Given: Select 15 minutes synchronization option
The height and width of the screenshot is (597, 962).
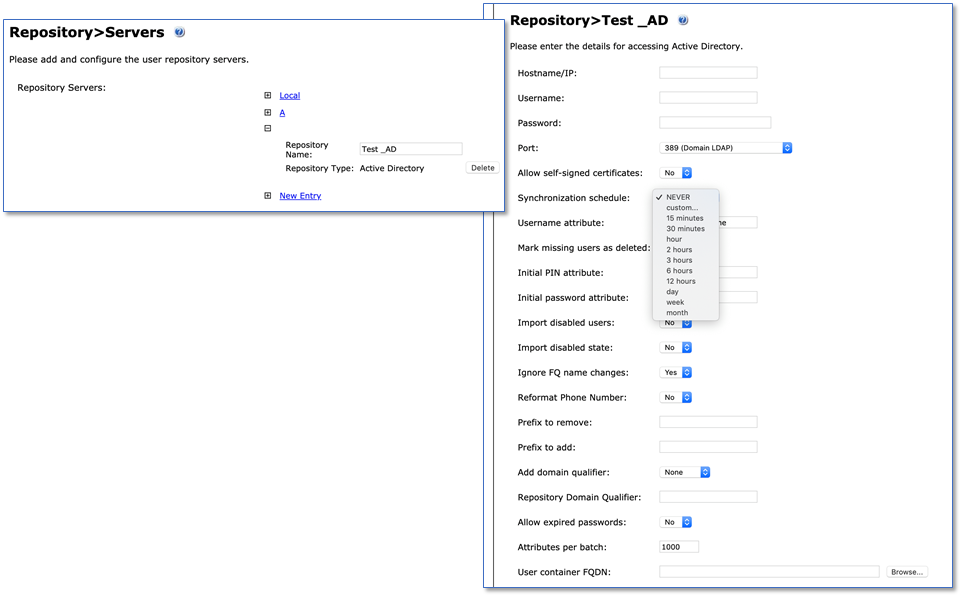Looking at the screenshot, I should [685, 218].
